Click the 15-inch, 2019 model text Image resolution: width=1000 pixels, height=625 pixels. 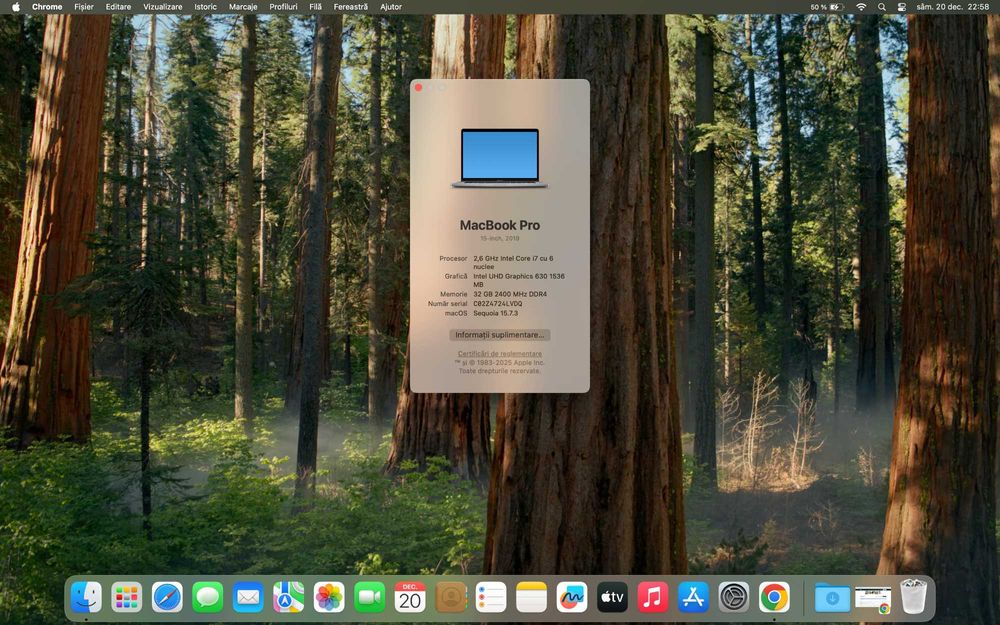pyautogui.click(x=499, y=239)
